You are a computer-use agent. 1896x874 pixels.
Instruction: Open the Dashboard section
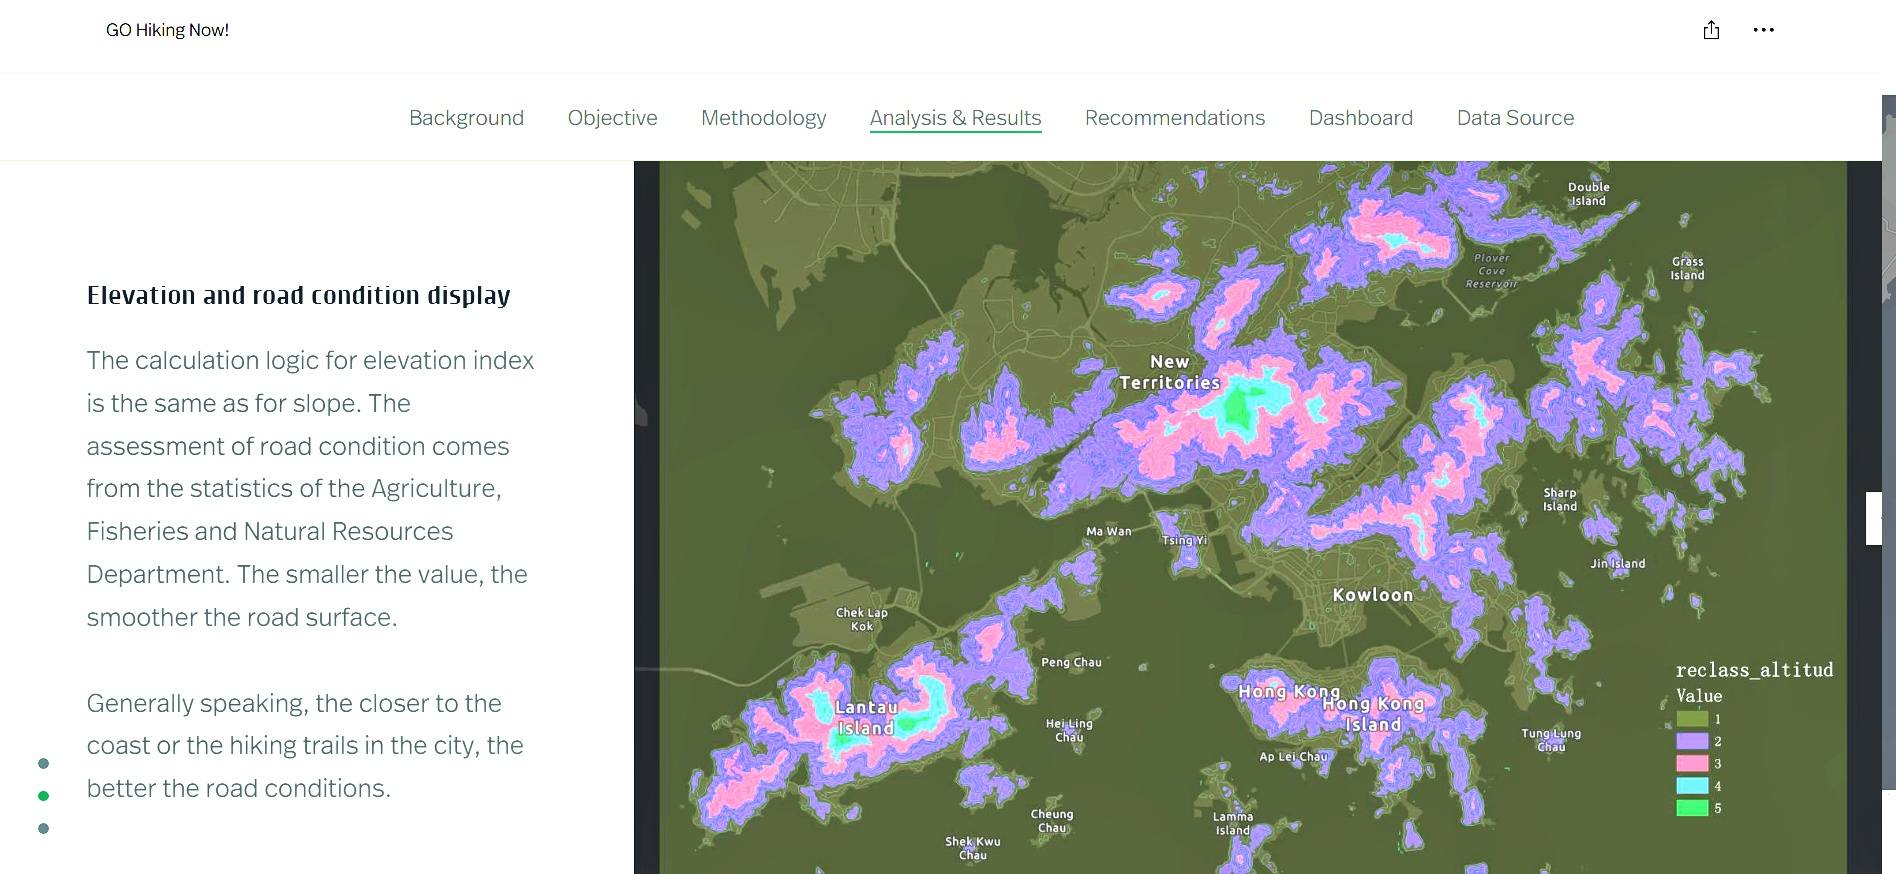pos(1360,118)
